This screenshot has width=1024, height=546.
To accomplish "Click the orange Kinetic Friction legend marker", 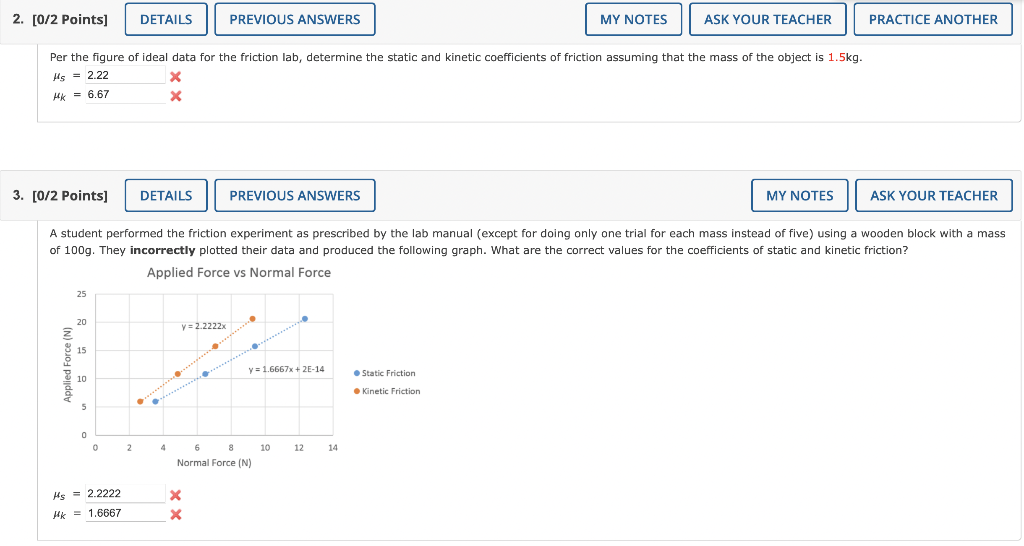I will coord(357,391).
